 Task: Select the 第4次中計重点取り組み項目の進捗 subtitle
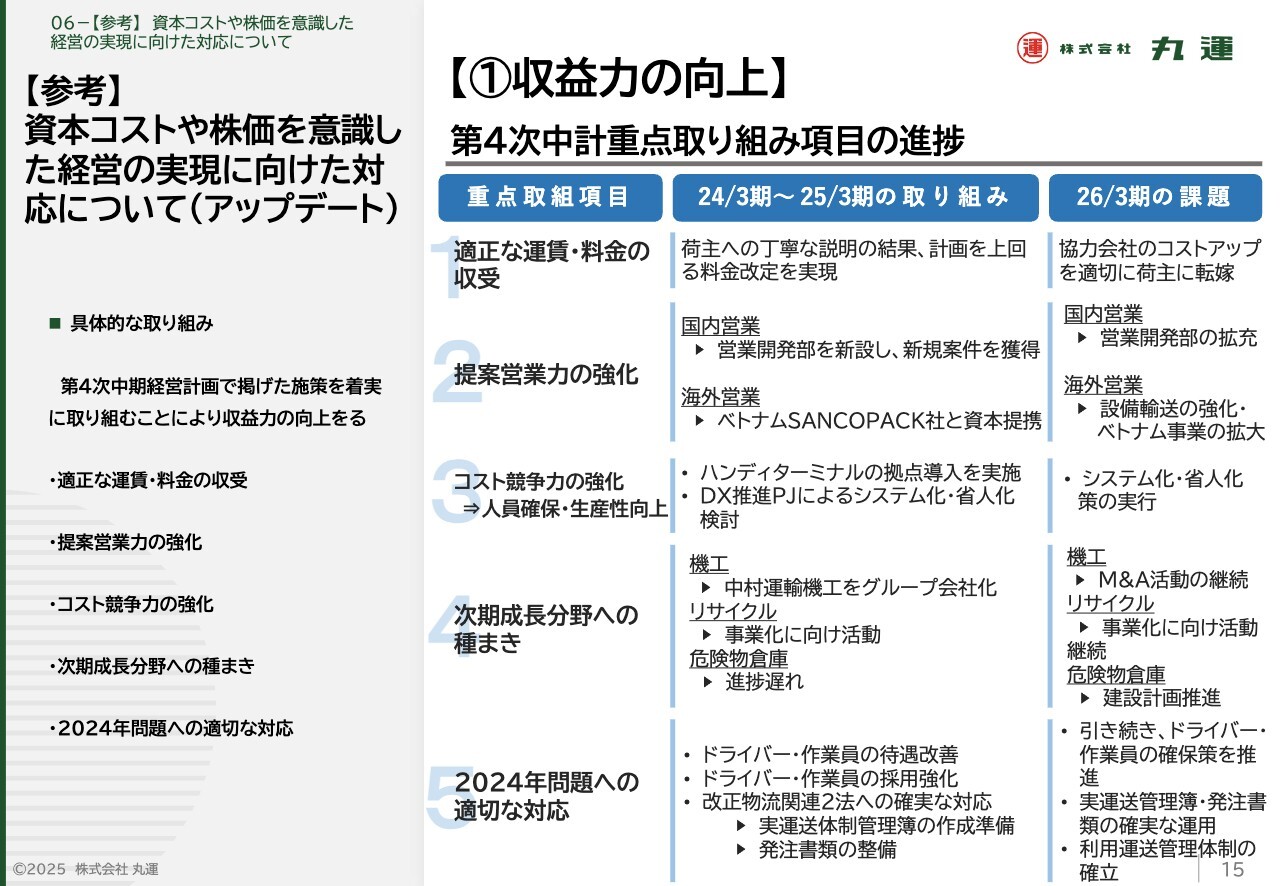(x=708, y=140)
